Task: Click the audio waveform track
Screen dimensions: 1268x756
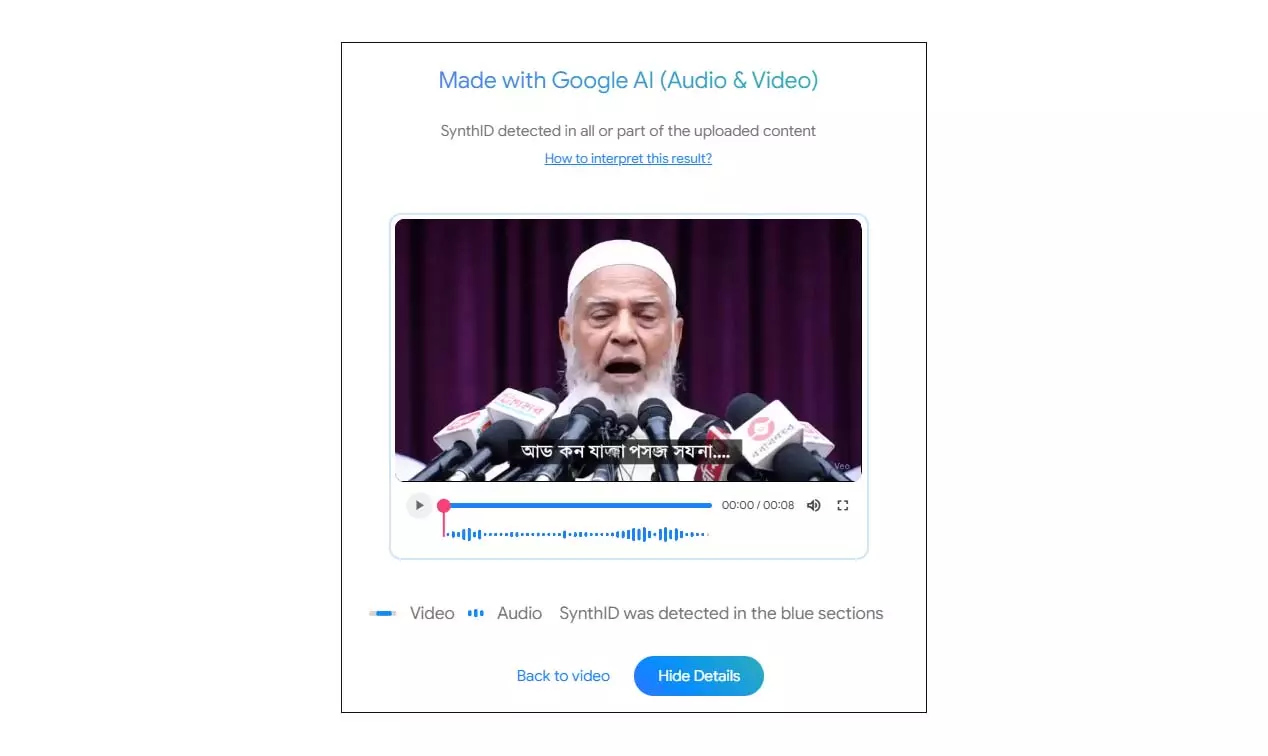Action: [577, 534]
